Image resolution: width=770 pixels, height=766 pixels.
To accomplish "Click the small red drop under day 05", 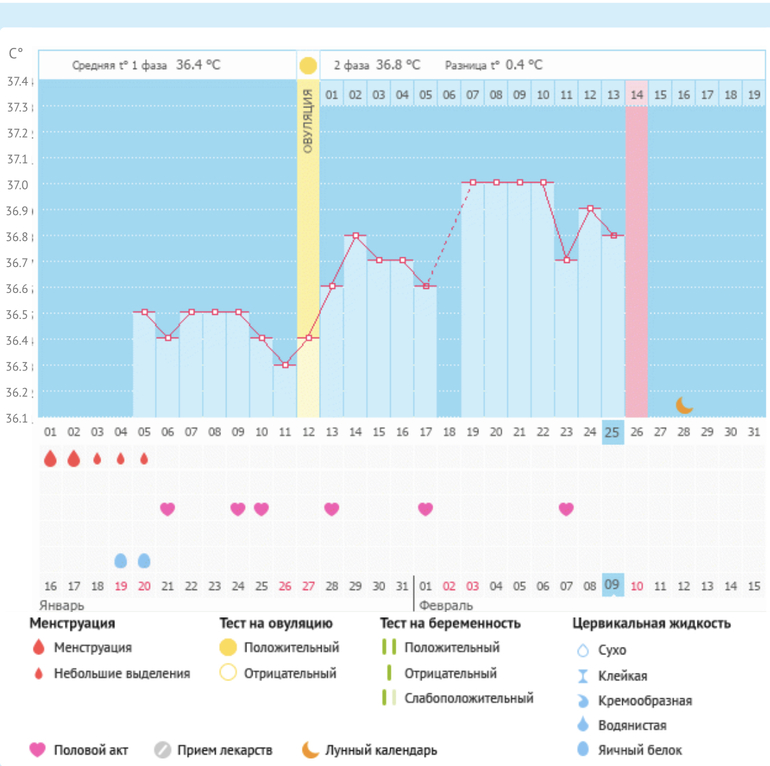I will 144,459.
